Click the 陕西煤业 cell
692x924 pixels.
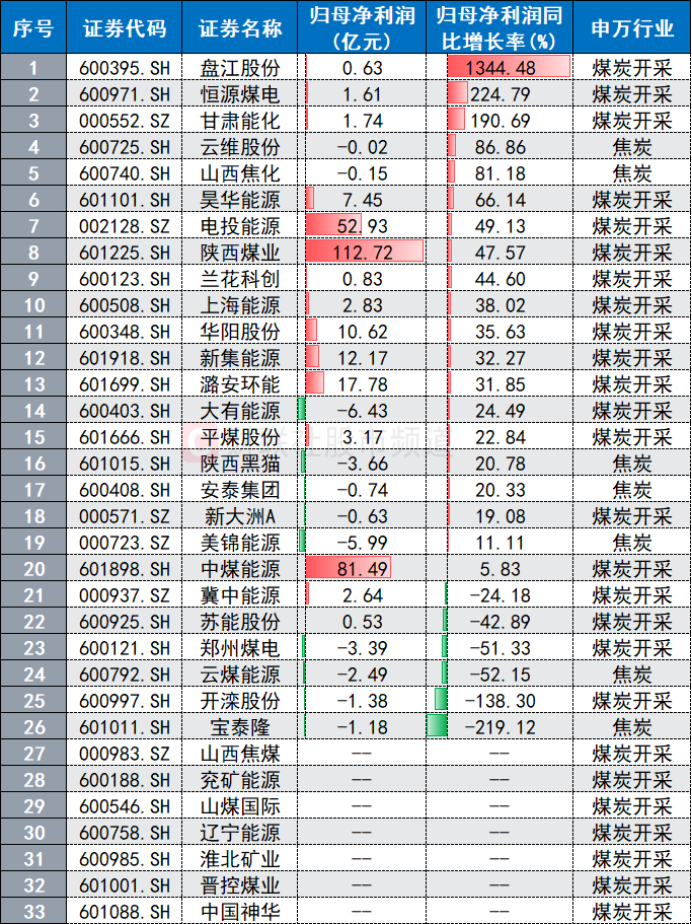pos(239,252)
